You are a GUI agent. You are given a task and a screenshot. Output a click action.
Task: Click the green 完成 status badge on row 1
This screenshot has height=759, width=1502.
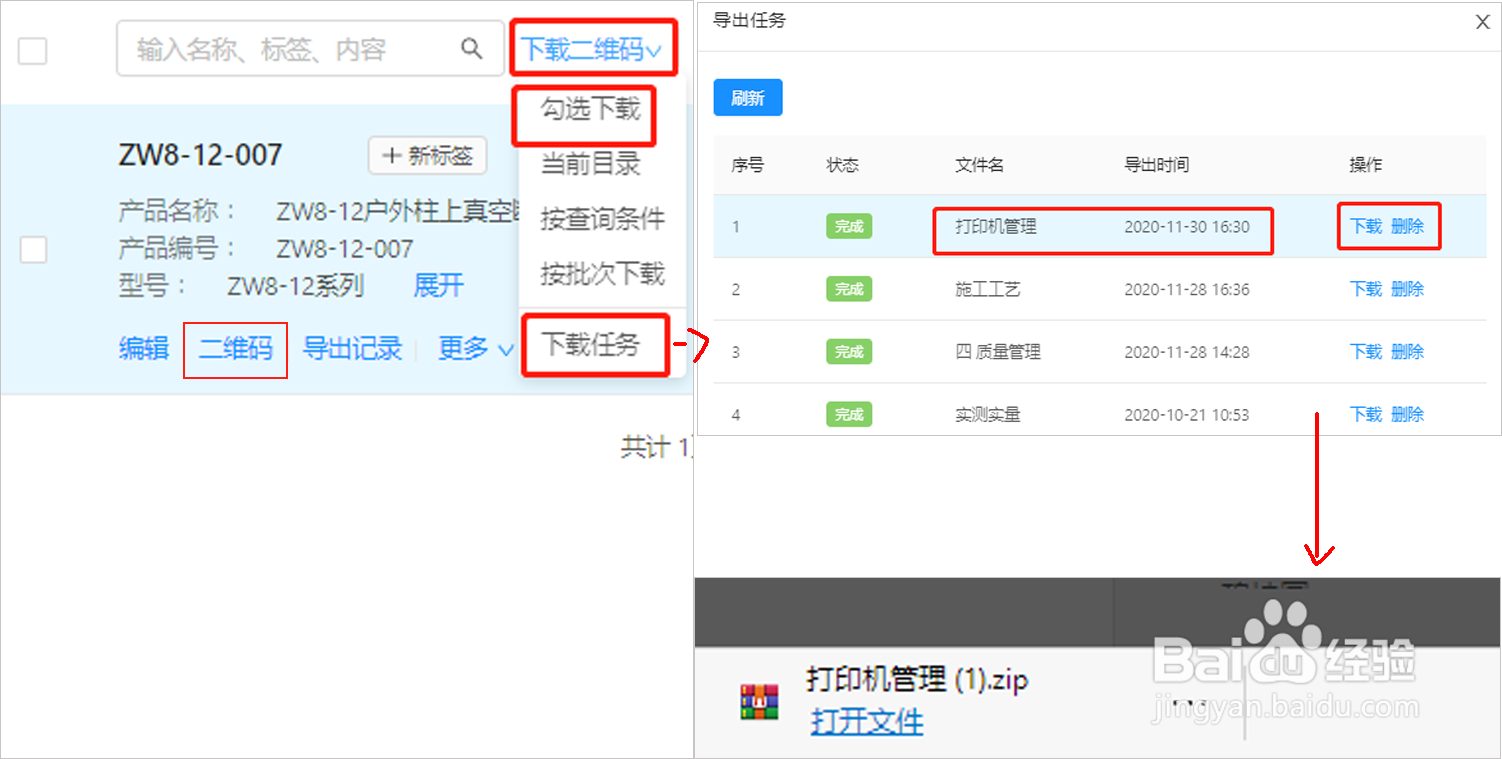pos(848,226)
